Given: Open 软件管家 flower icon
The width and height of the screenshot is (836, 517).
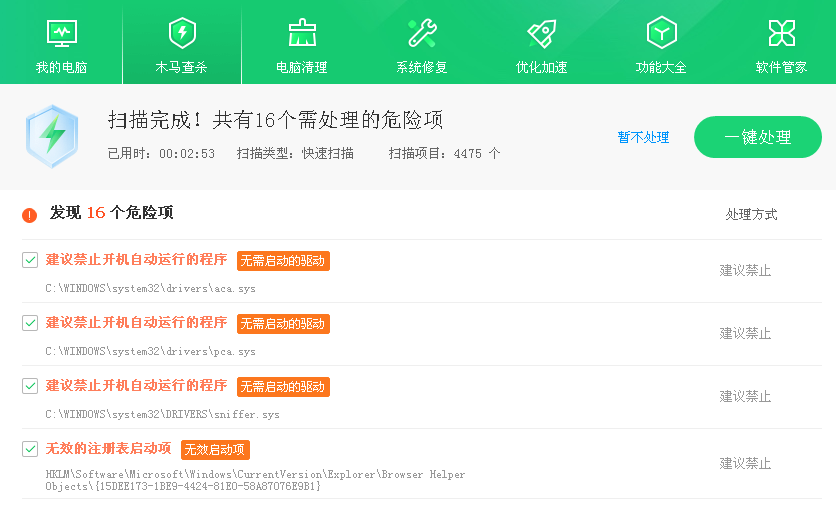Looking at the screenshot, I should [781, 33].
